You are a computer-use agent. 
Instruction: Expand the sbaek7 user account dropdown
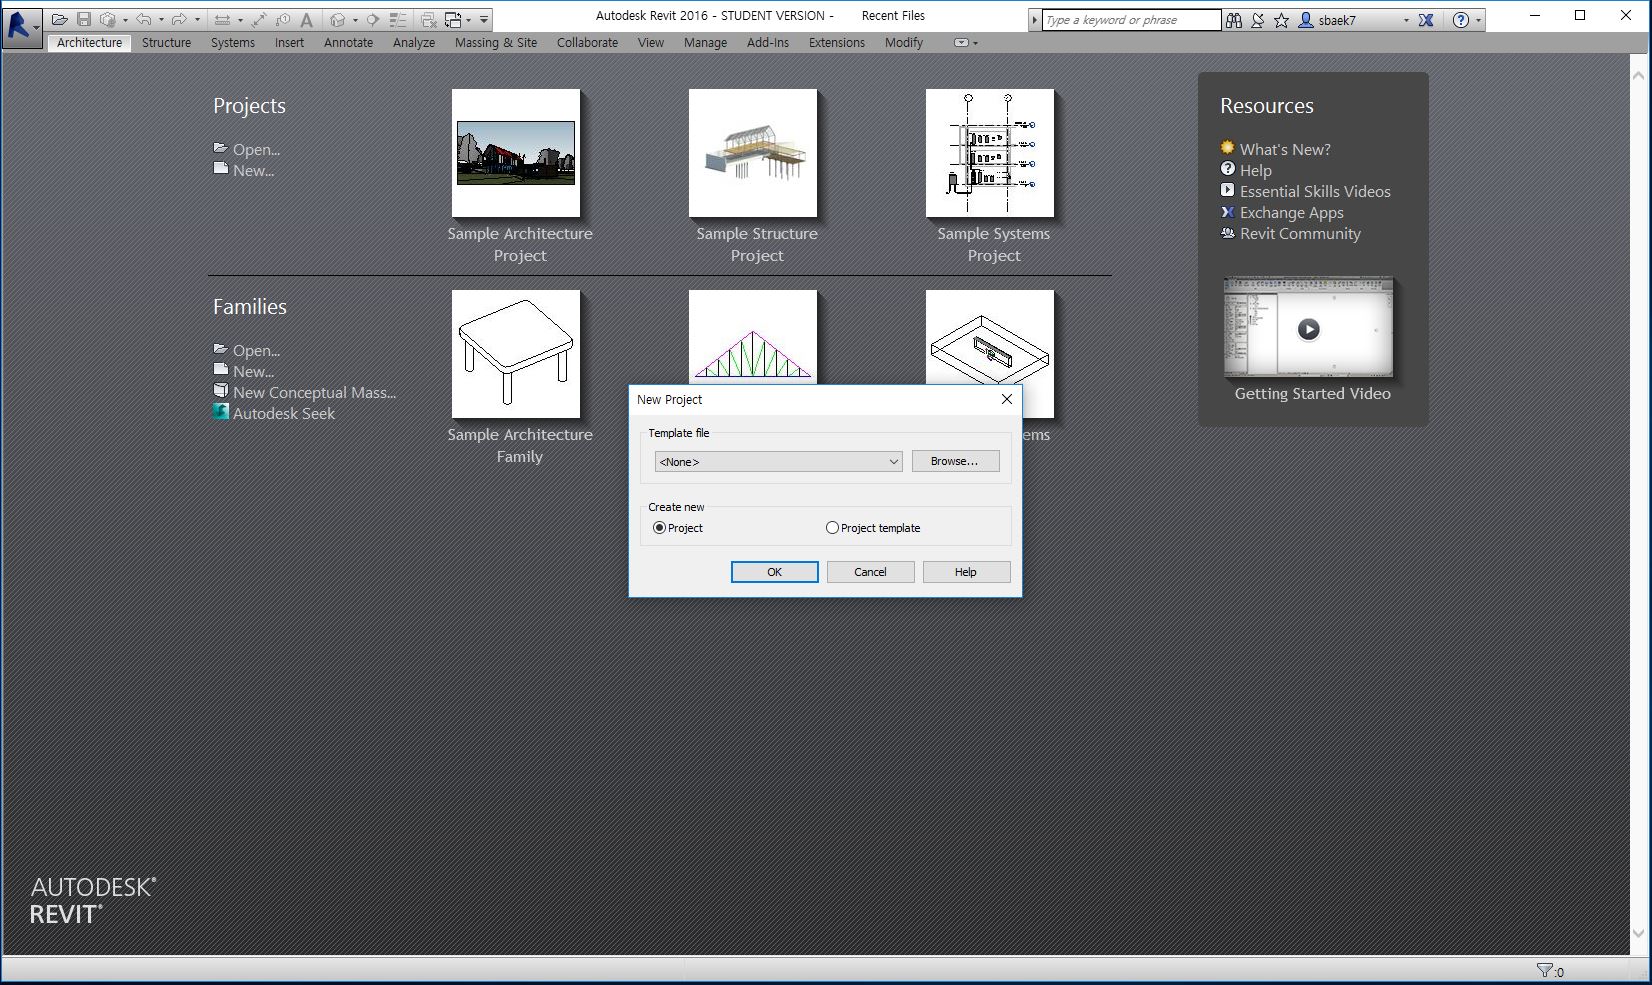point(1406,20)
